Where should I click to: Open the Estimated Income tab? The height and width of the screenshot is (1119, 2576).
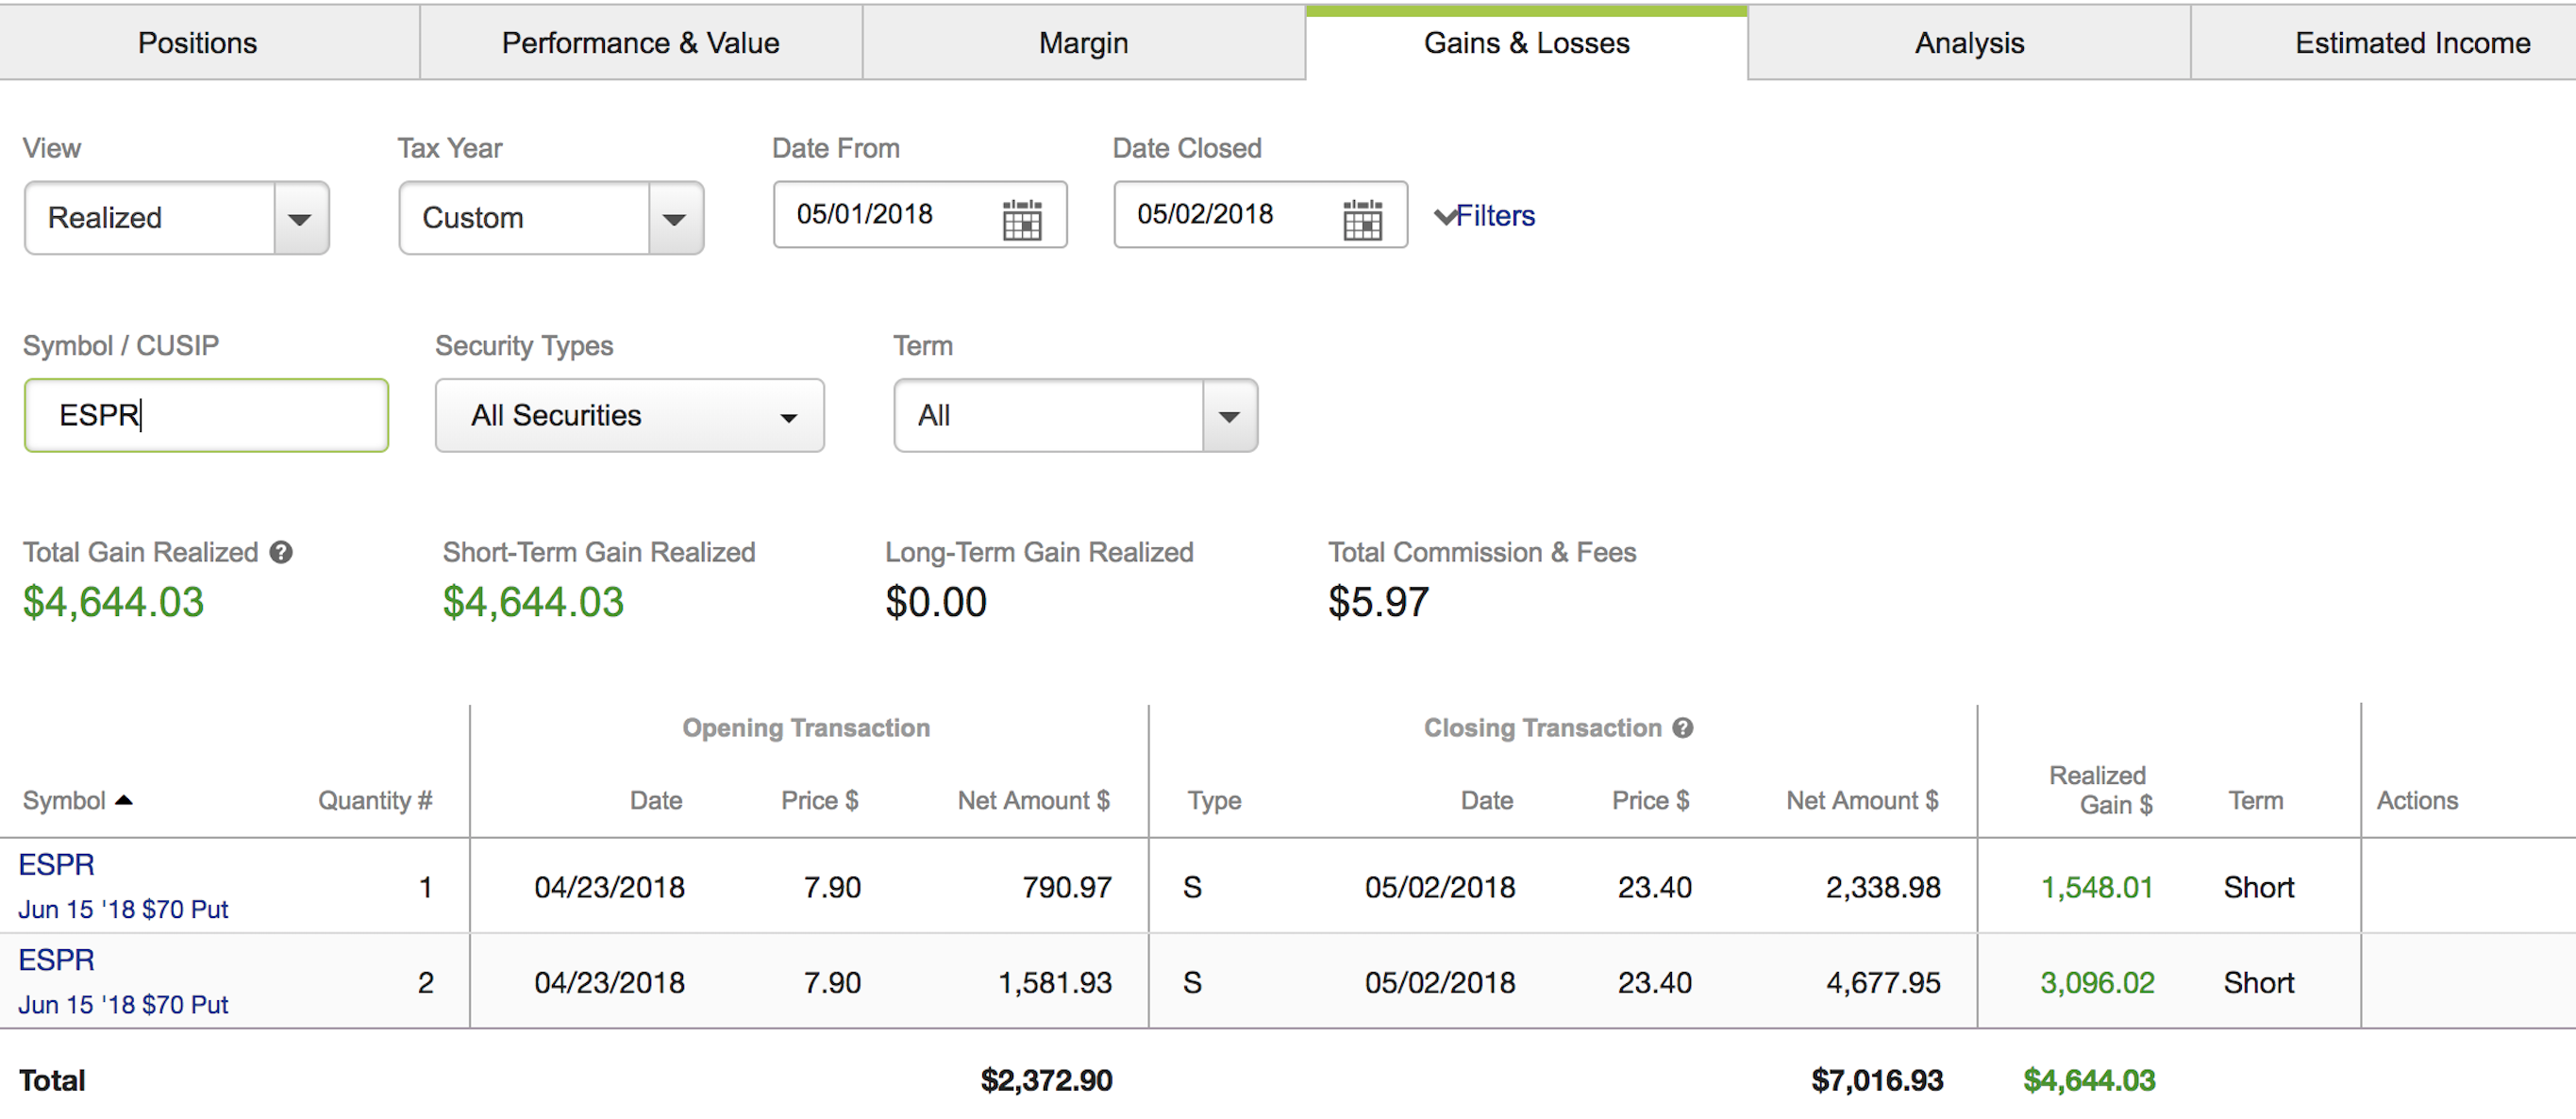pyautogui.click(x=2412, y=43)
